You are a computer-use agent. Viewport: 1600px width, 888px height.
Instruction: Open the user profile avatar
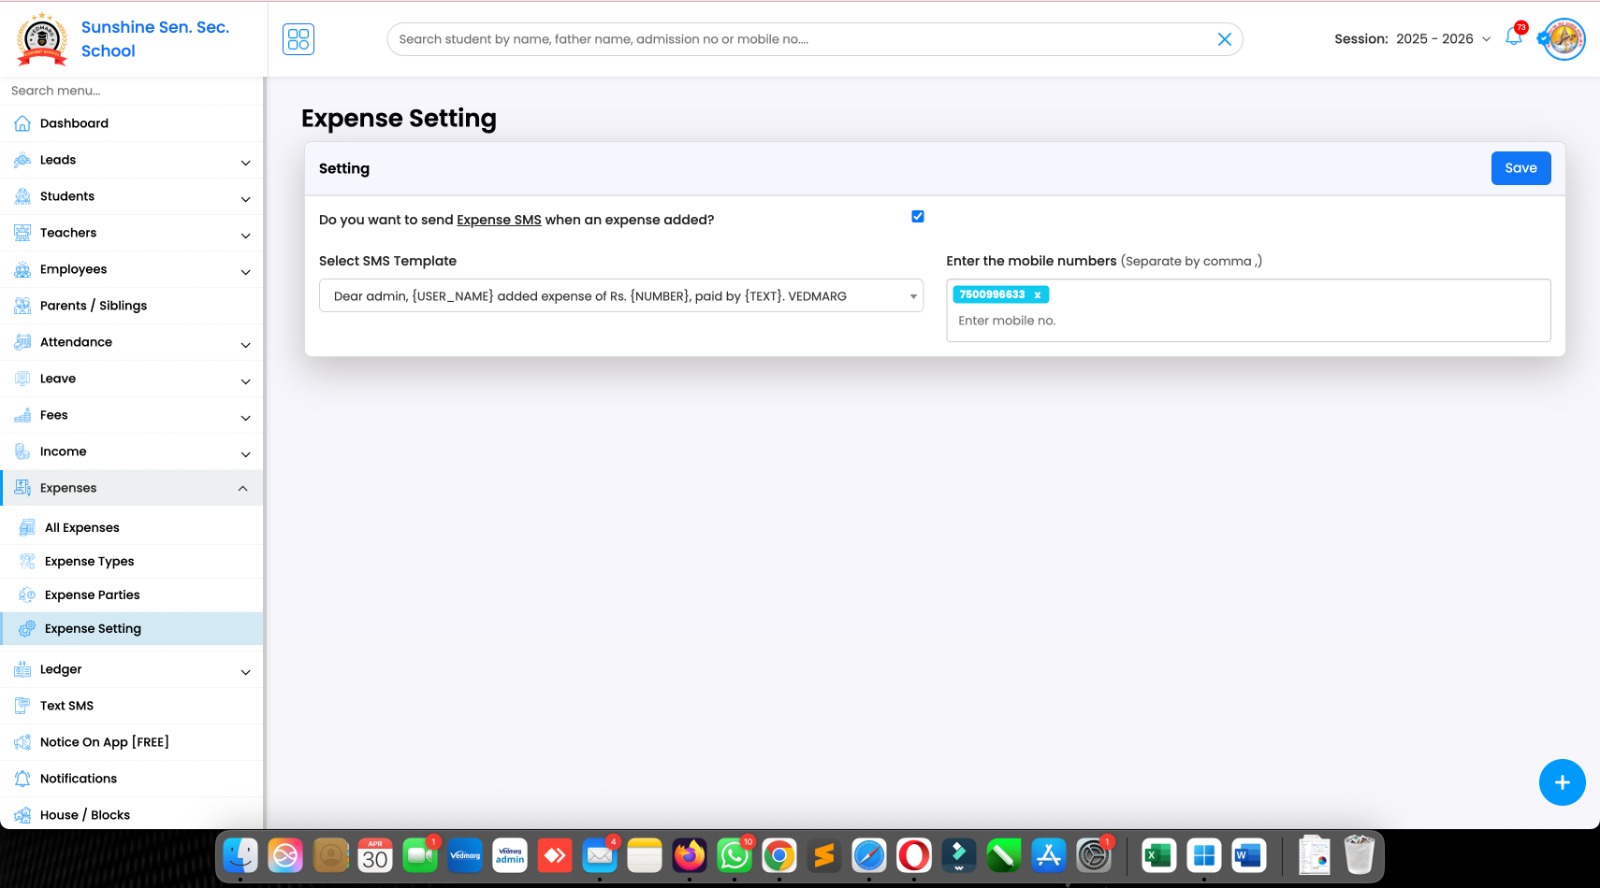1564,39
